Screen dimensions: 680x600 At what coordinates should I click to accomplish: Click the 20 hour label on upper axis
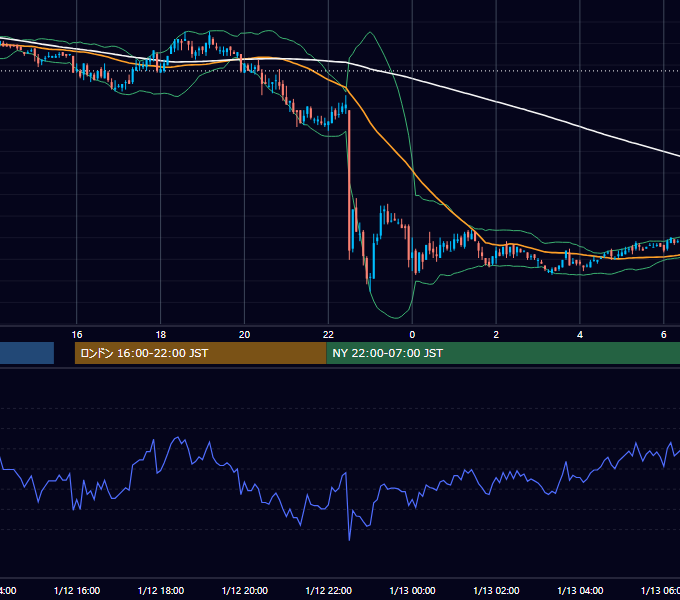[x=245, y=335]
